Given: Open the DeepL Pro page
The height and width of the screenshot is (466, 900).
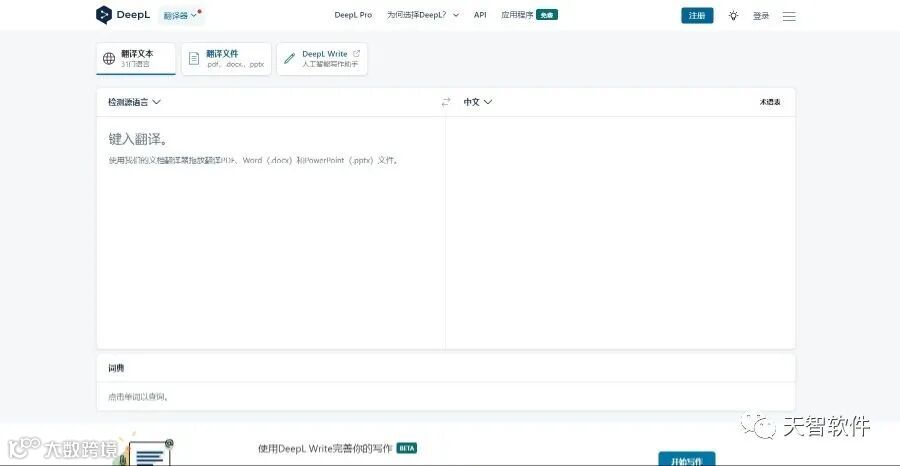Looking at the screenshot, I should tap(353, 15).
